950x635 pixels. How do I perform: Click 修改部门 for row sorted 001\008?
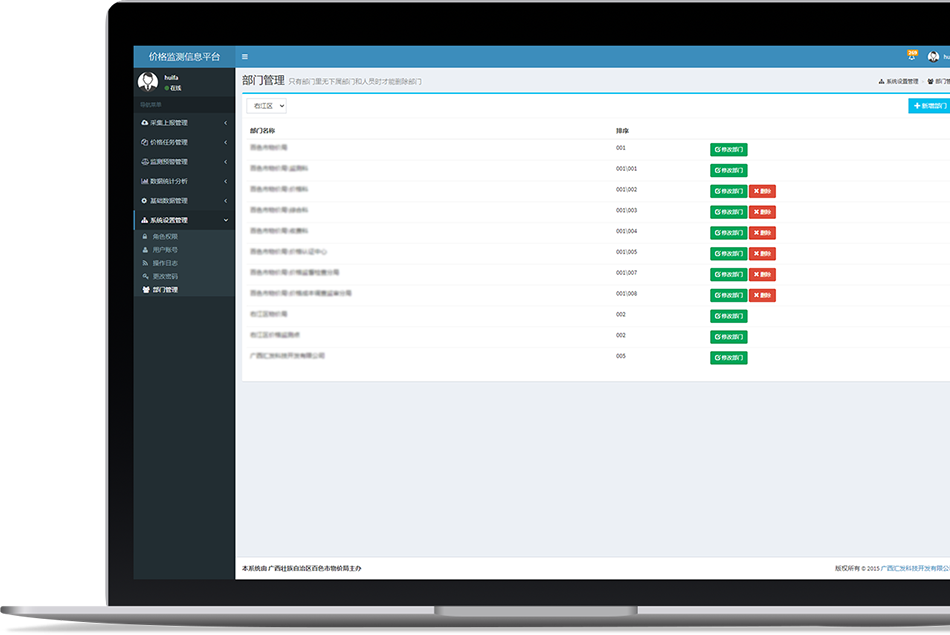[x=728, y=295]
